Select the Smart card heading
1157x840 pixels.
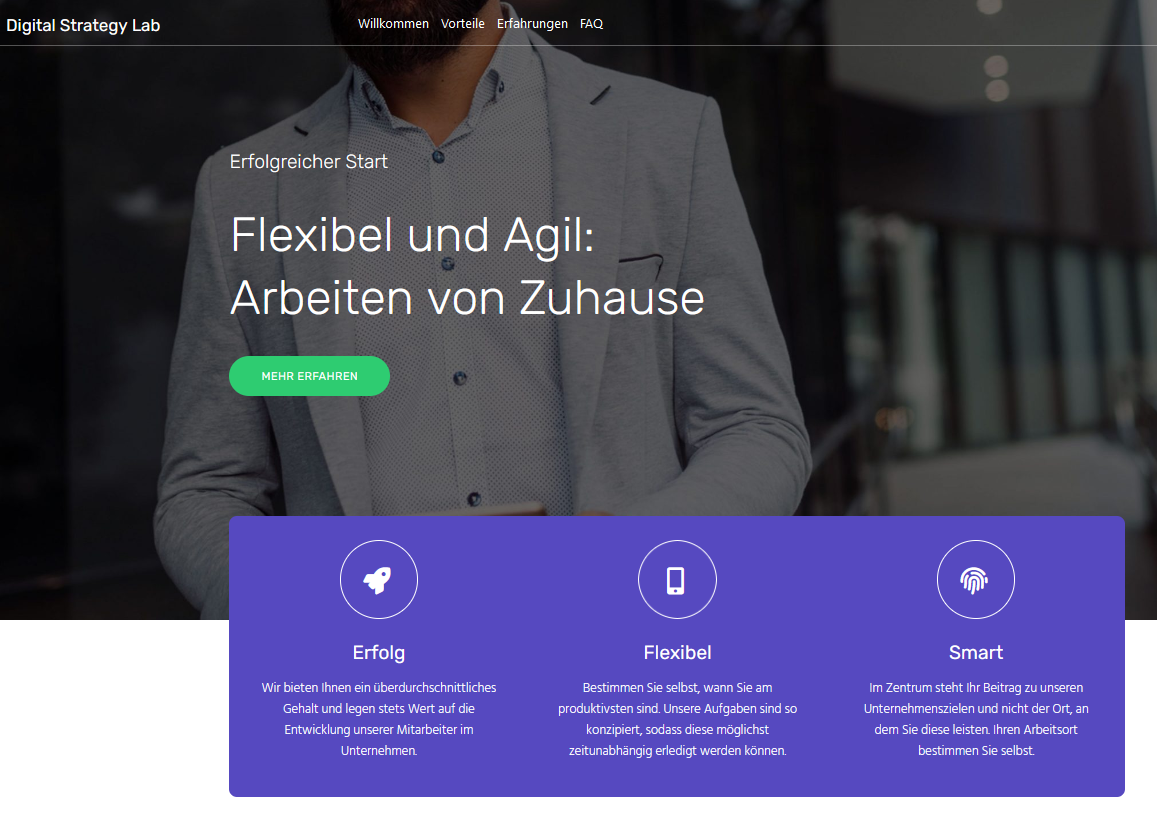click(975, 653)
